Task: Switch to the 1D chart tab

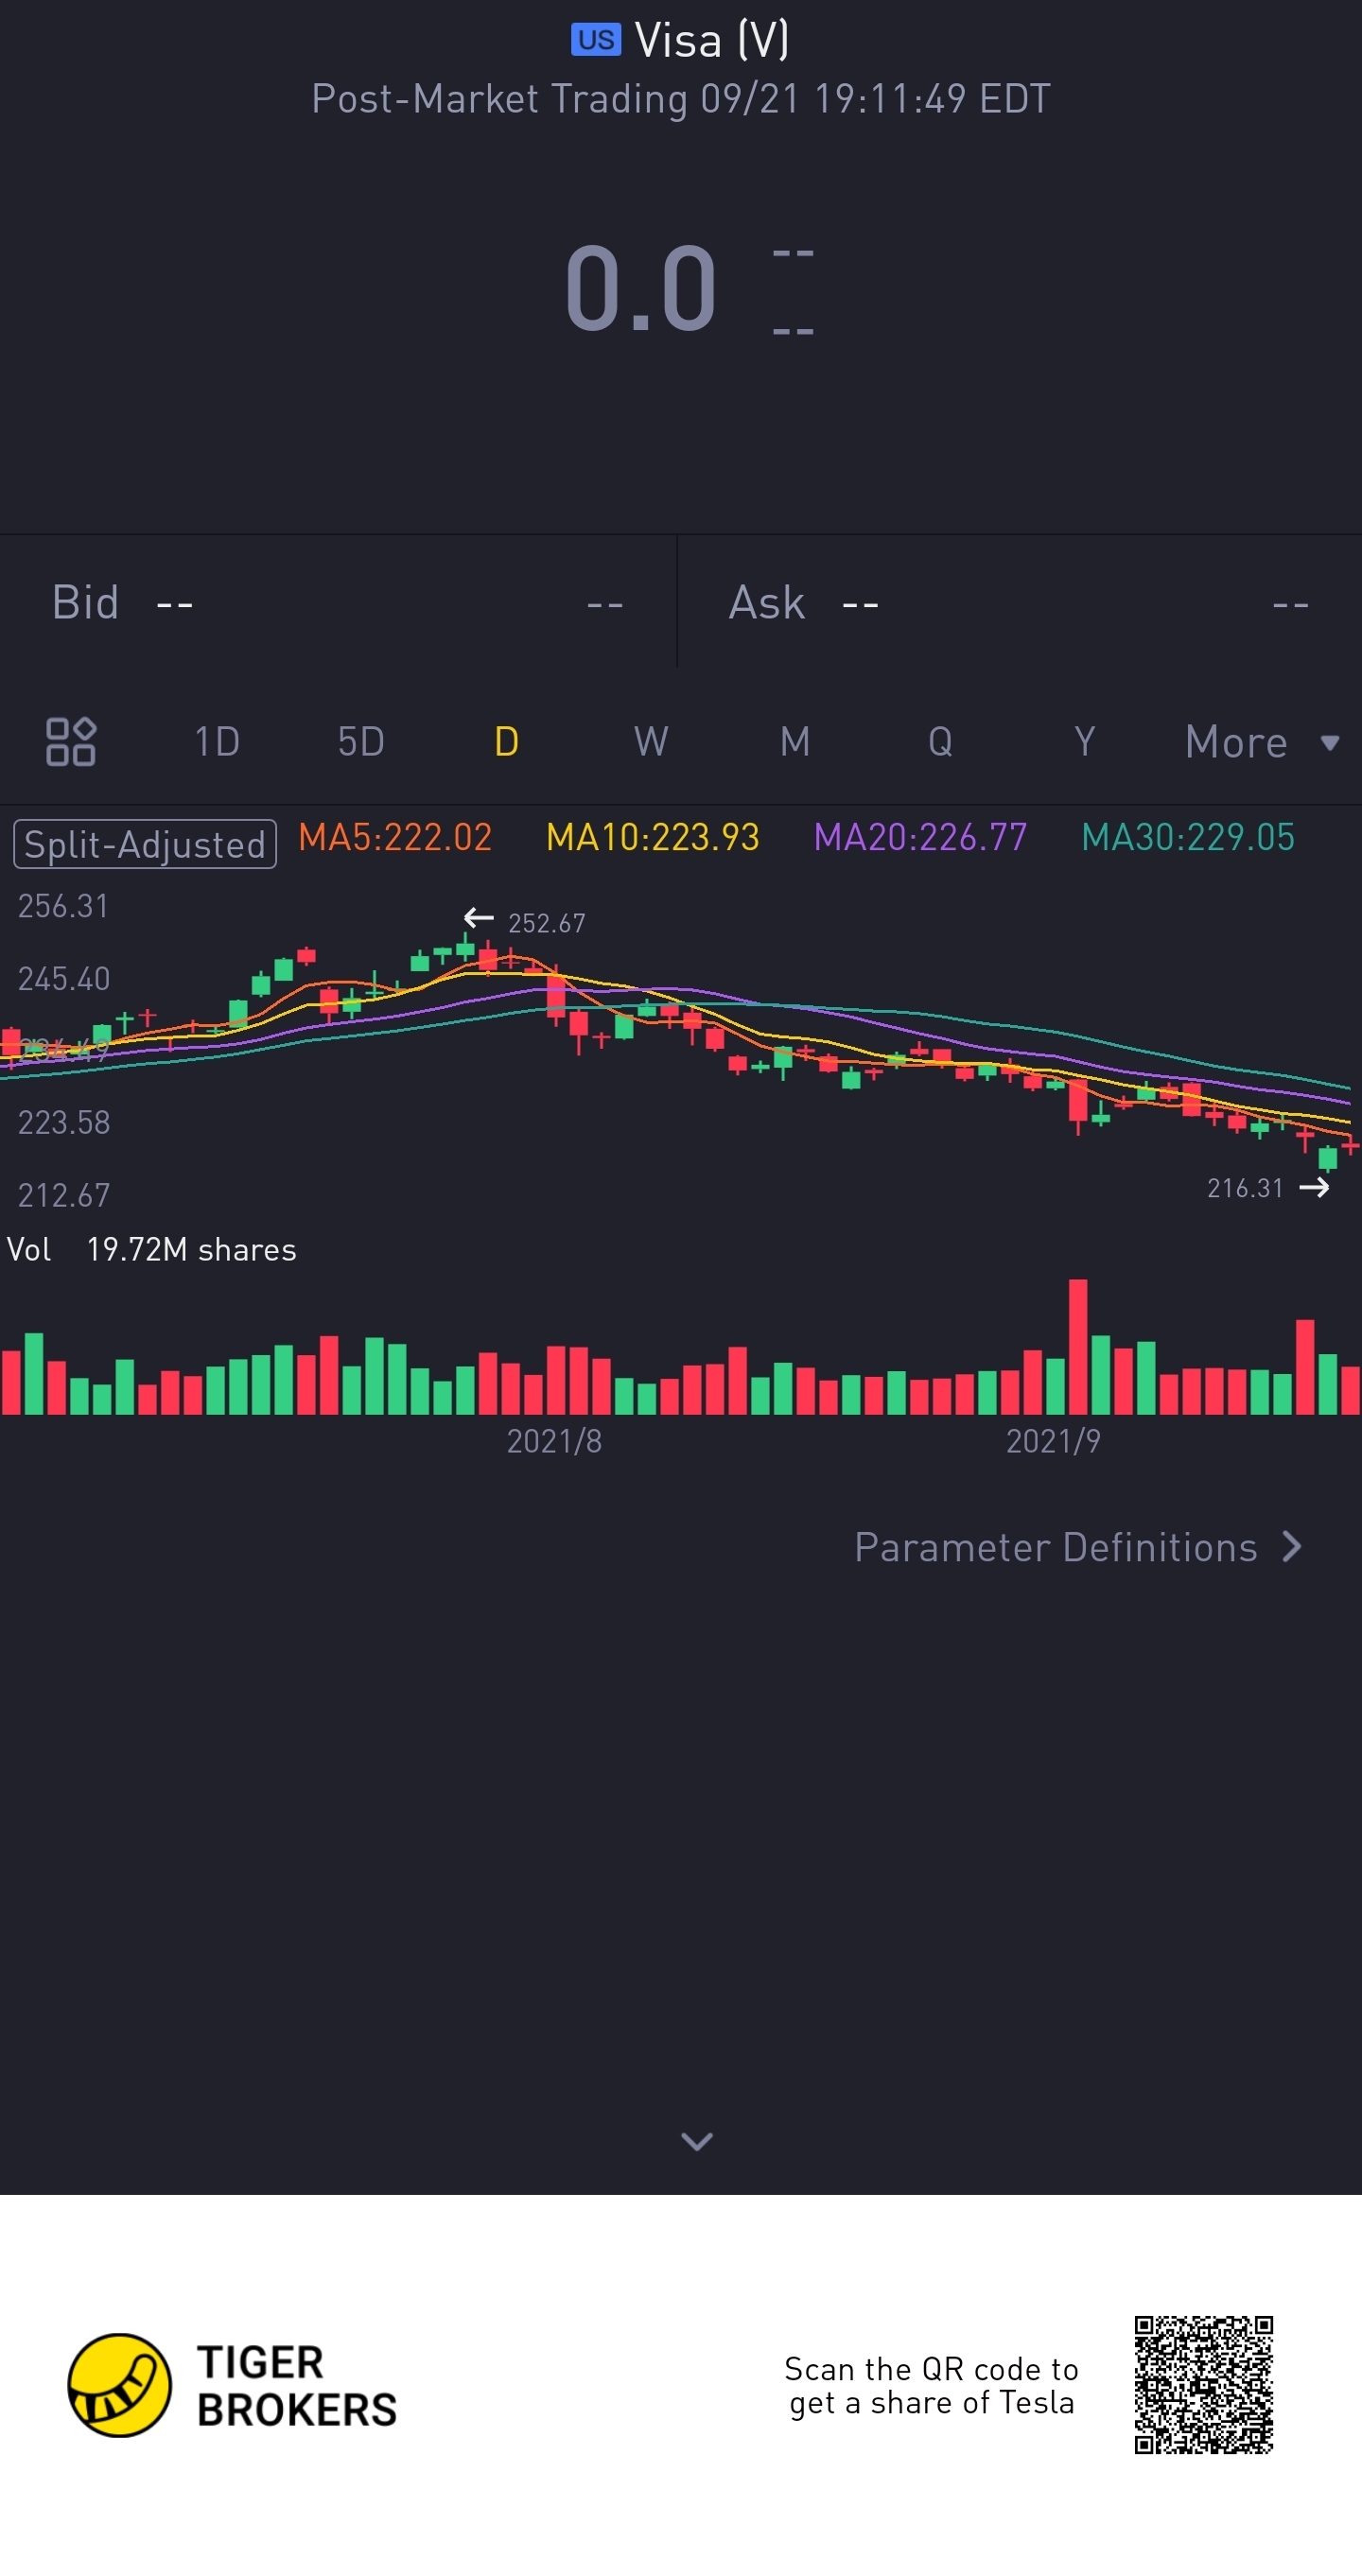Action: click(x=217, y=742)
